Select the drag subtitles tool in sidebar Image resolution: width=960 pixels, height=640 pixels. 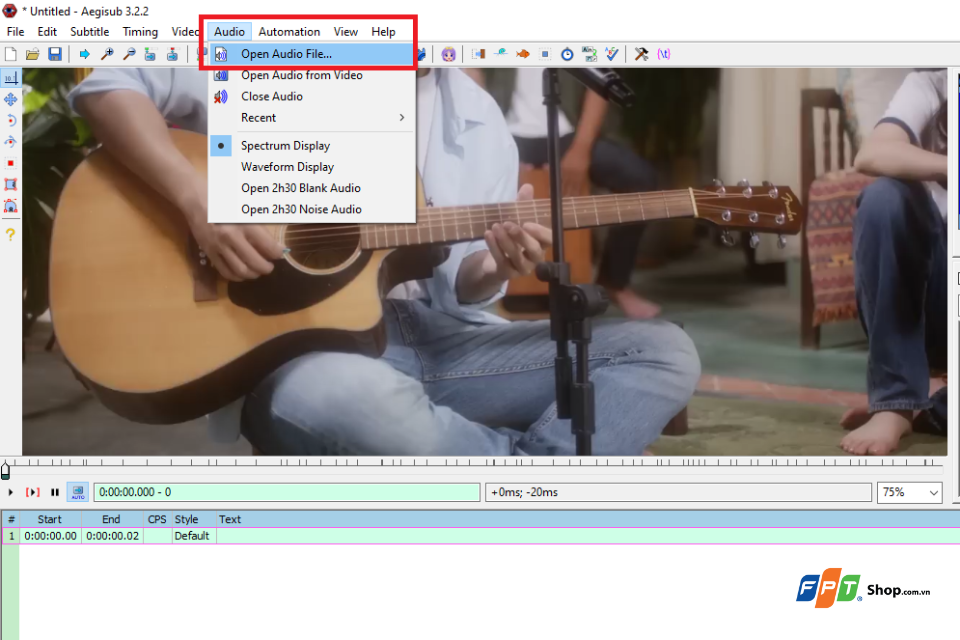tap(10, 99)
